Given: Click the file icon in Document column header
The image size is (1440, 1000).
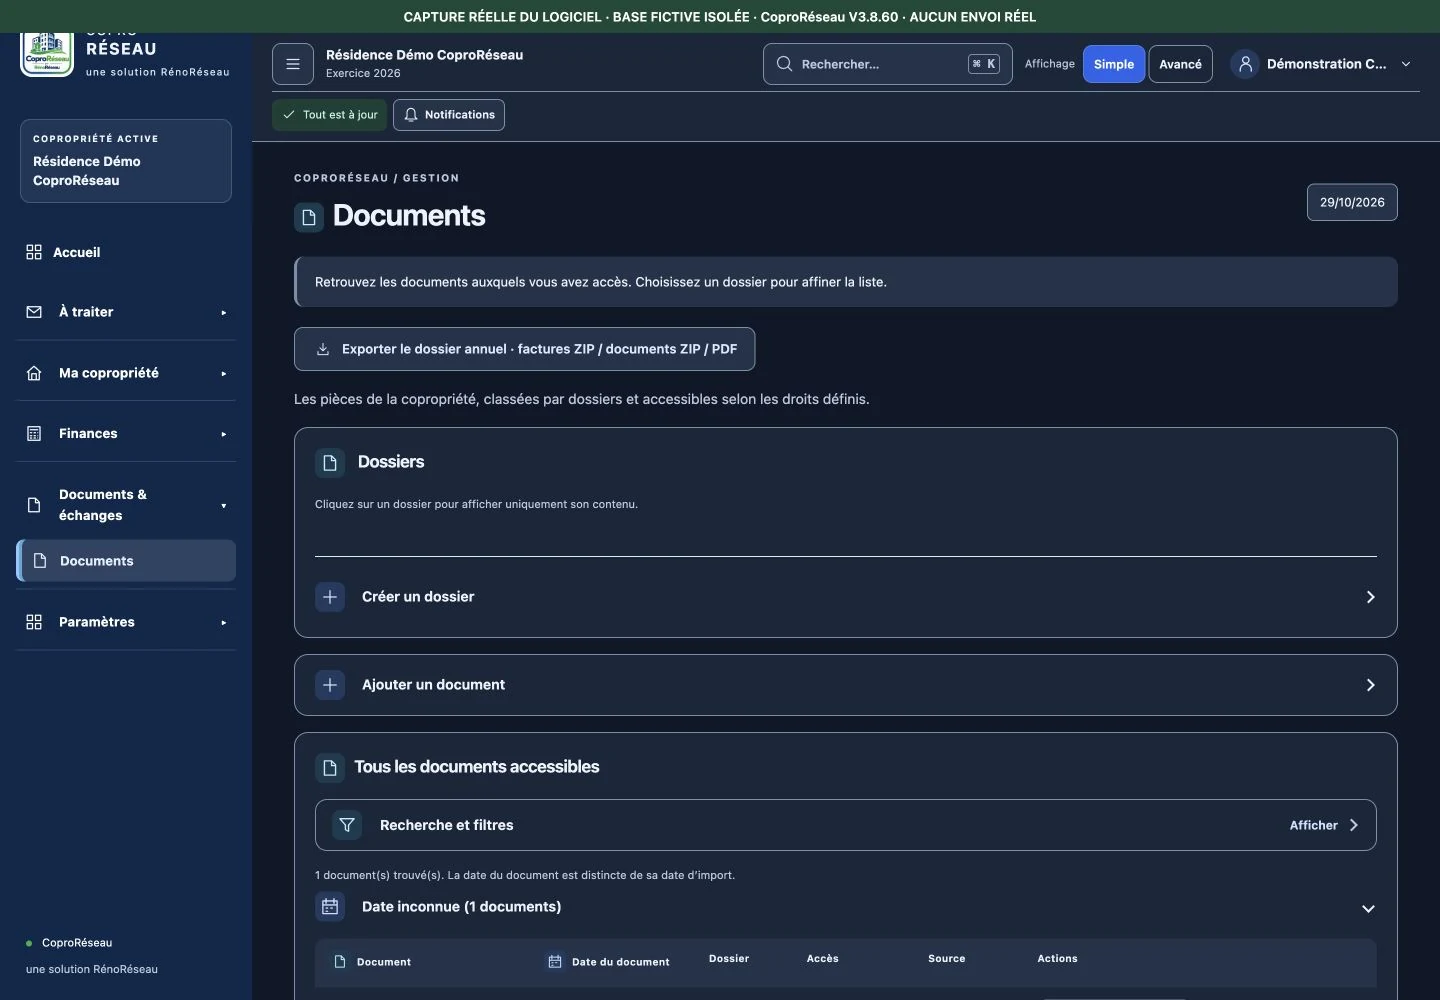Looking at the screenshot, I should (x=340, y=962).
